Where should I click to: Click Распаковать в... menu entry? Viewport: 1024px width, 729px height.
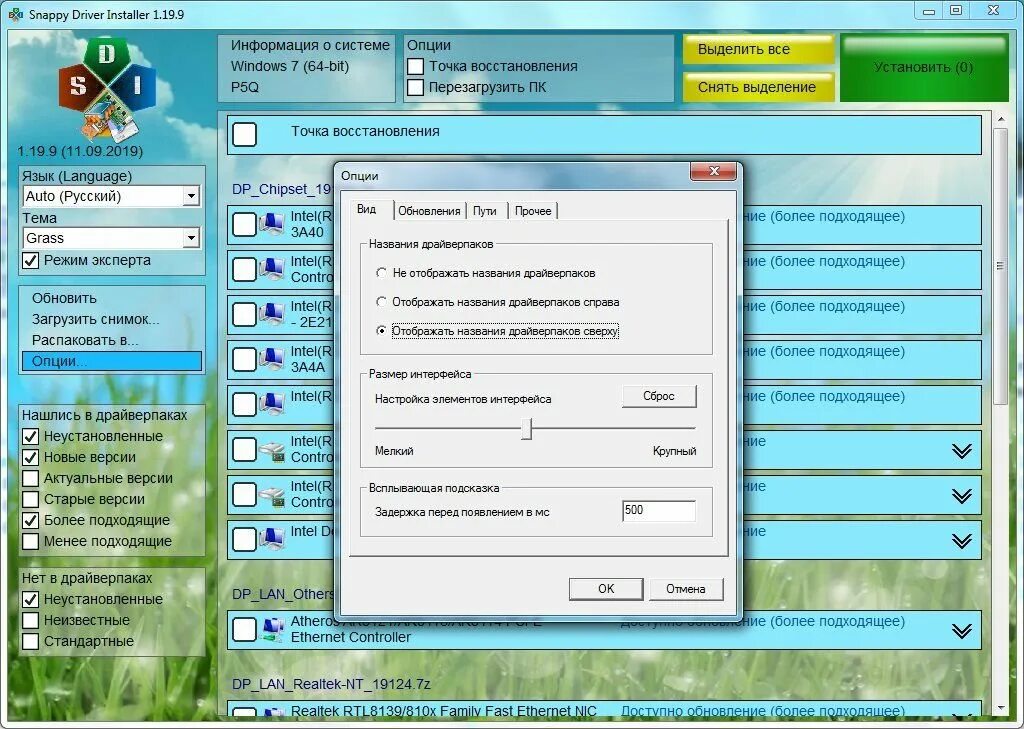pyautogui.click(x=85, y=340)
